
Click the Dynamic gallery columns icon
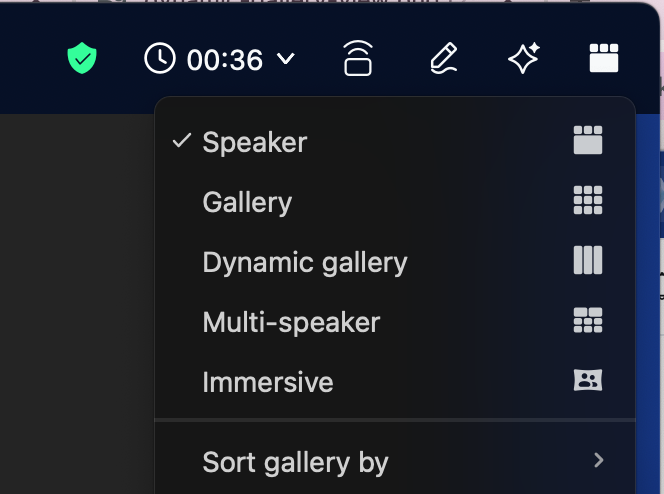tap(588, 261)
